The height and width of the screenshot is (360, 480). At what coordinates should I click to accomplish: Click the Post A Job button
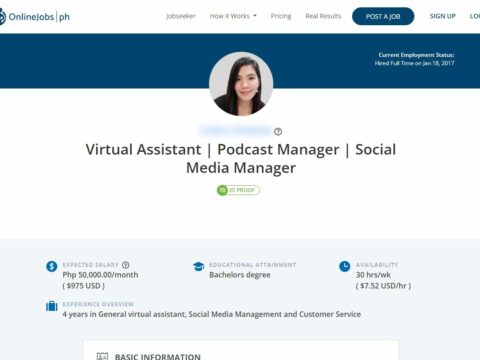[x=383, y=16]
